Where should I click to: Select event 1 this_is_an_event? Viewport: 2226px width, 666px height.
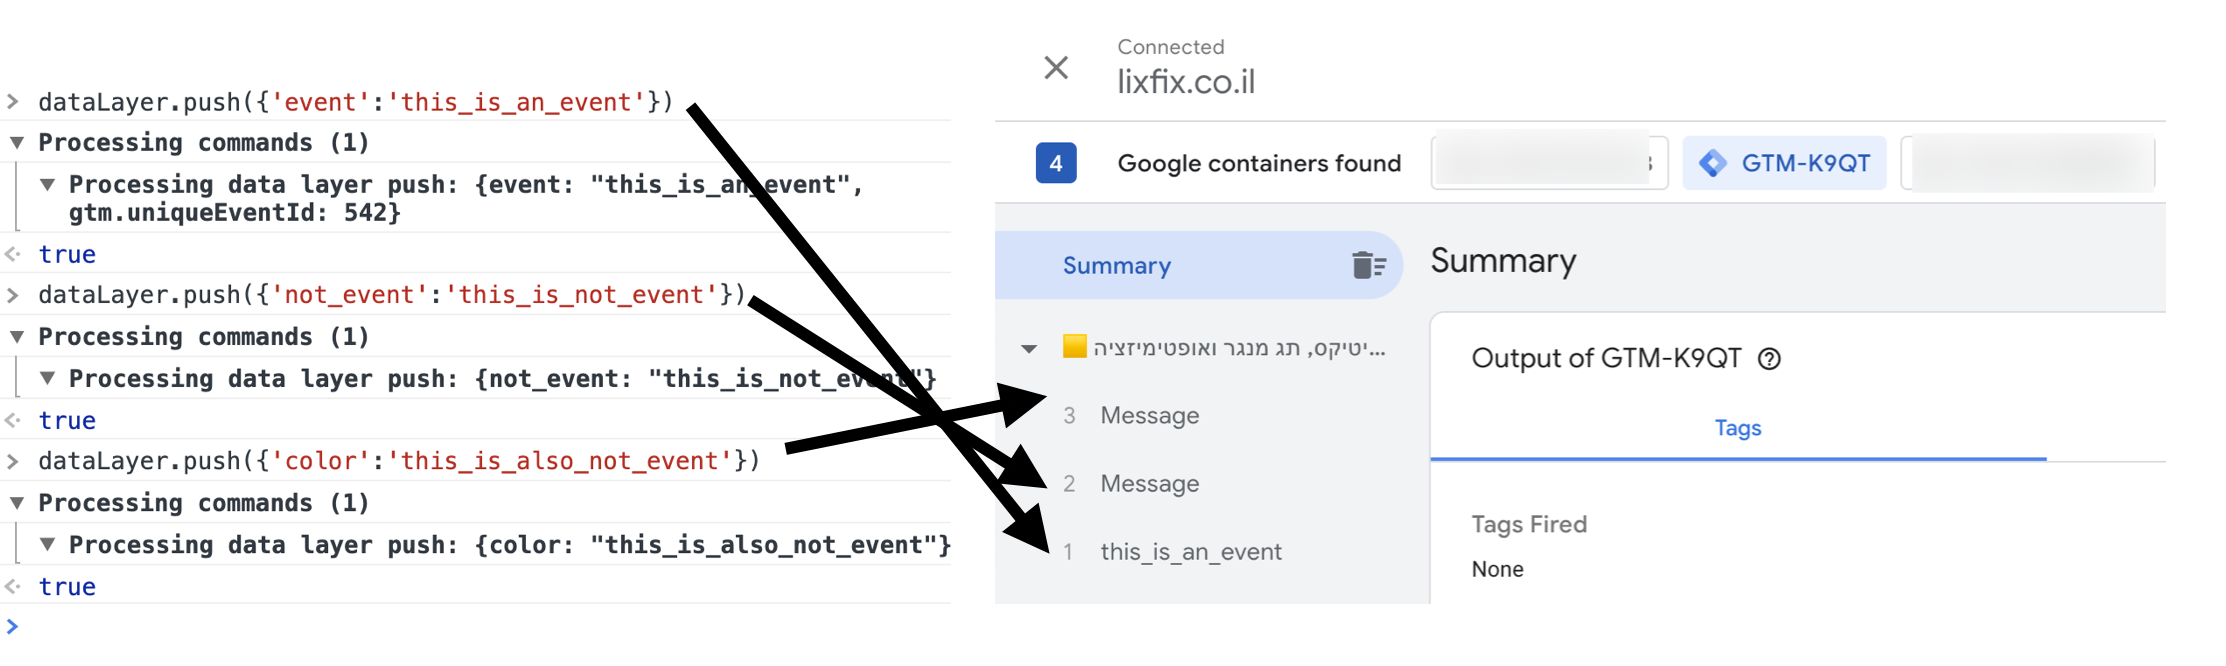[1210, 551]
